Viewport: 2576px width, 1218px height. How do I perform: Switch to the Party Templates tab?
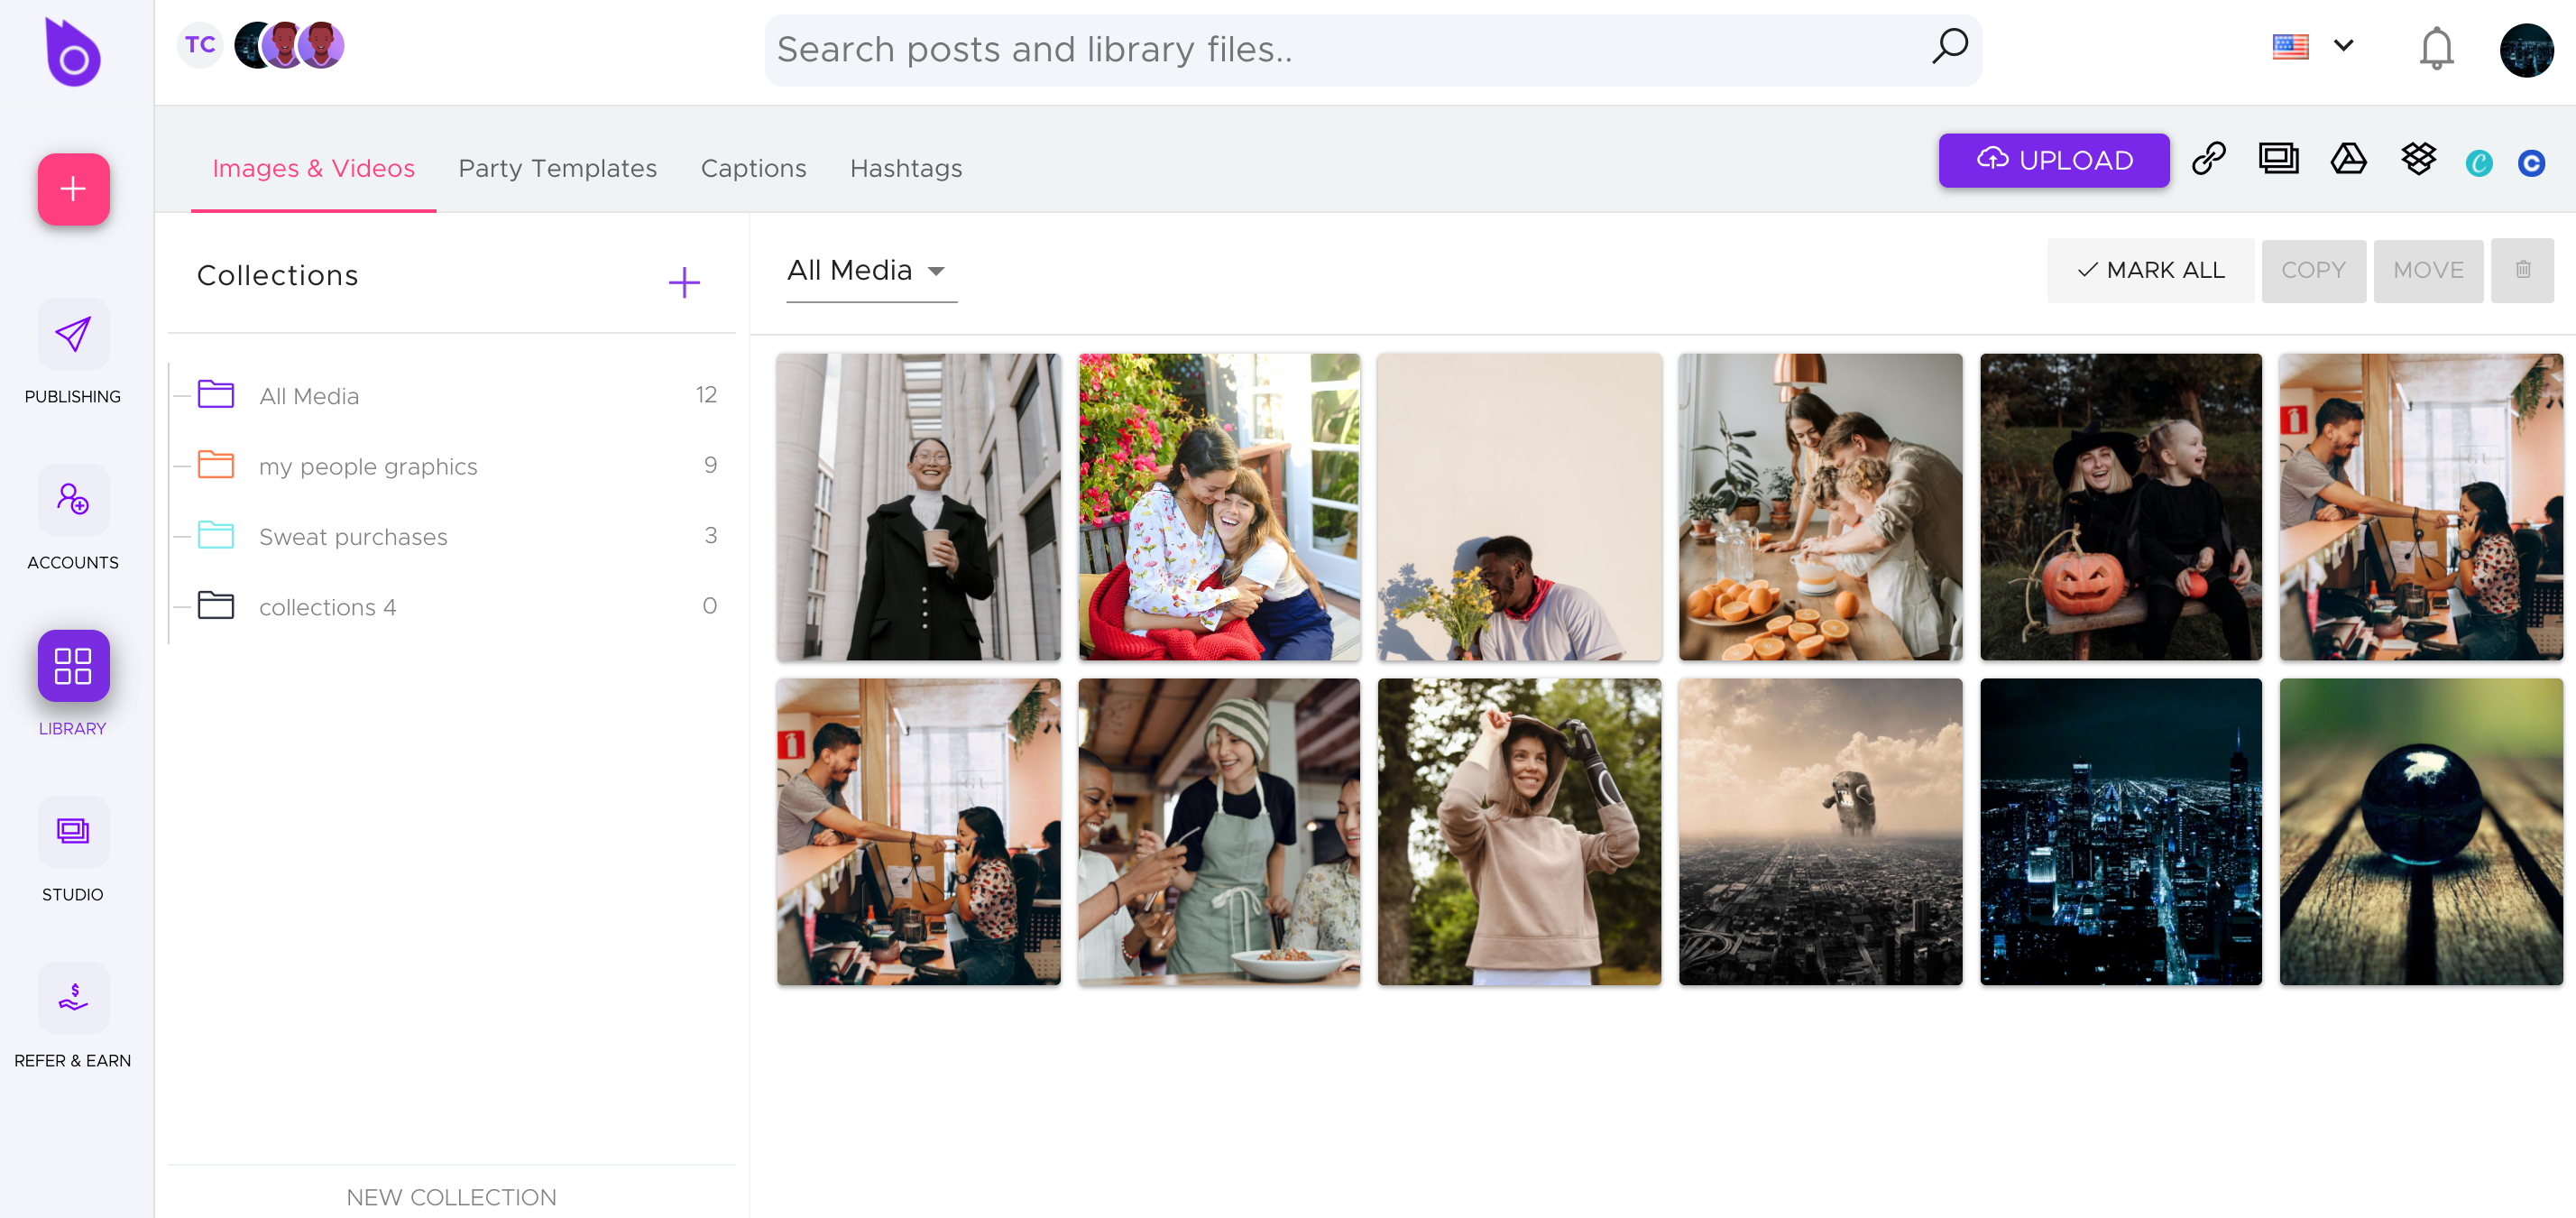pos(557,168)
